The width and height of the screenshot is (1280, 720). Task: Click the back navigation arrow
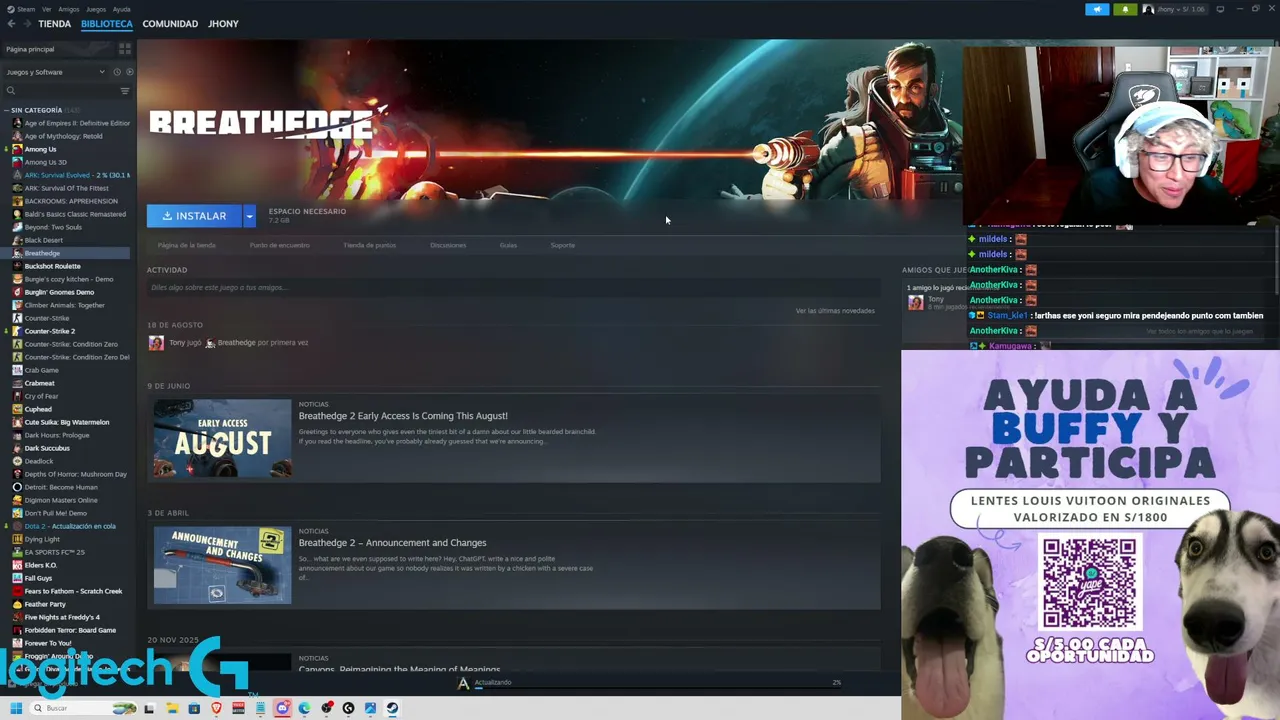(x=11, y=24)
